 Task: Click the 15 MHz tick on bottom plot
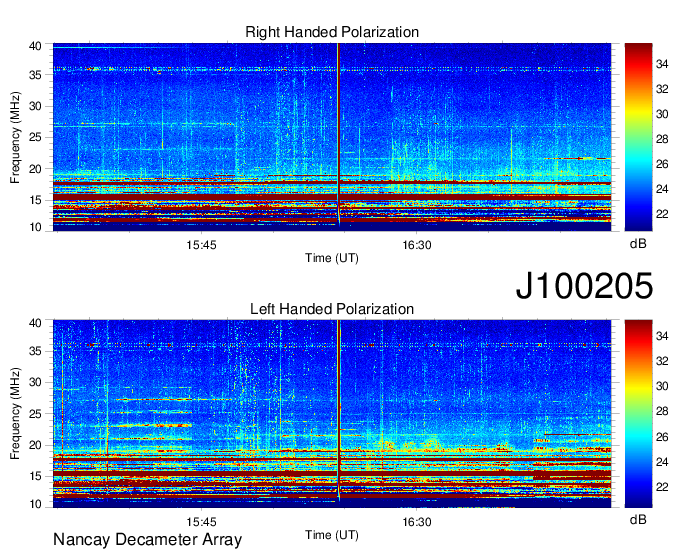pos(35,476)
